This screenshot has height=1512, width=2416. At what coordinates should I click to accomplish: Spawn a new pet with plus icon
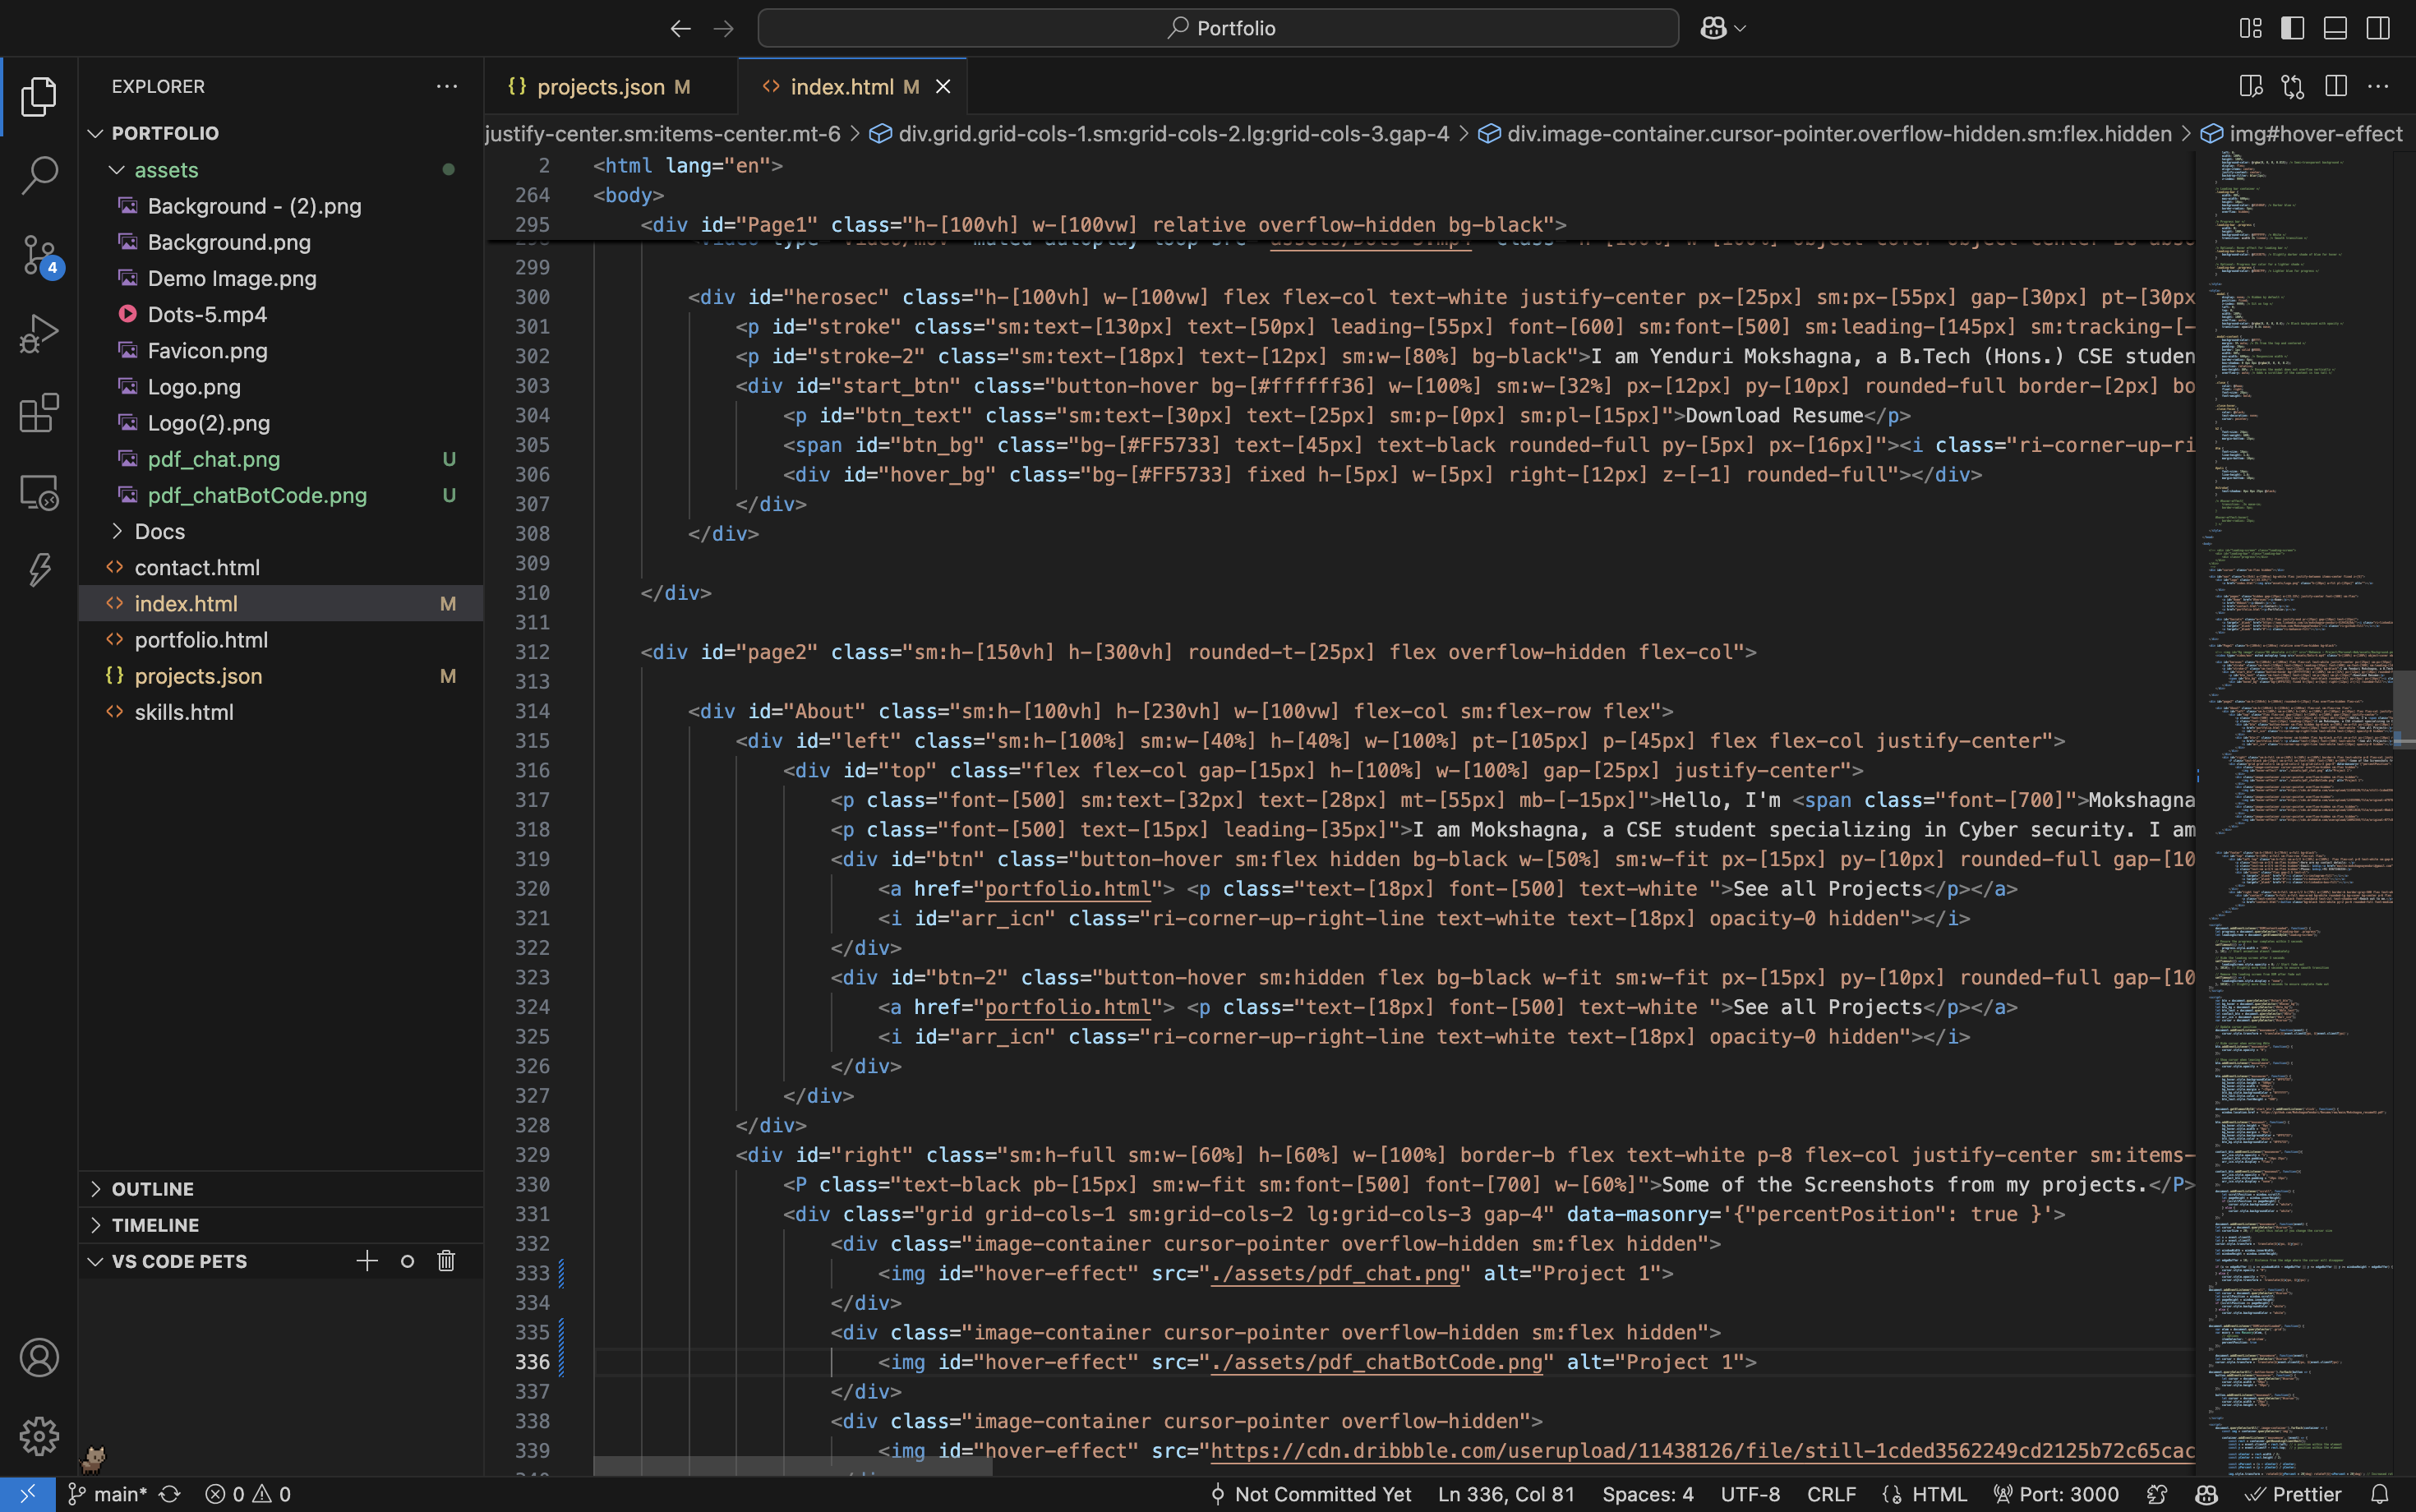click(x=367, y=1261)
